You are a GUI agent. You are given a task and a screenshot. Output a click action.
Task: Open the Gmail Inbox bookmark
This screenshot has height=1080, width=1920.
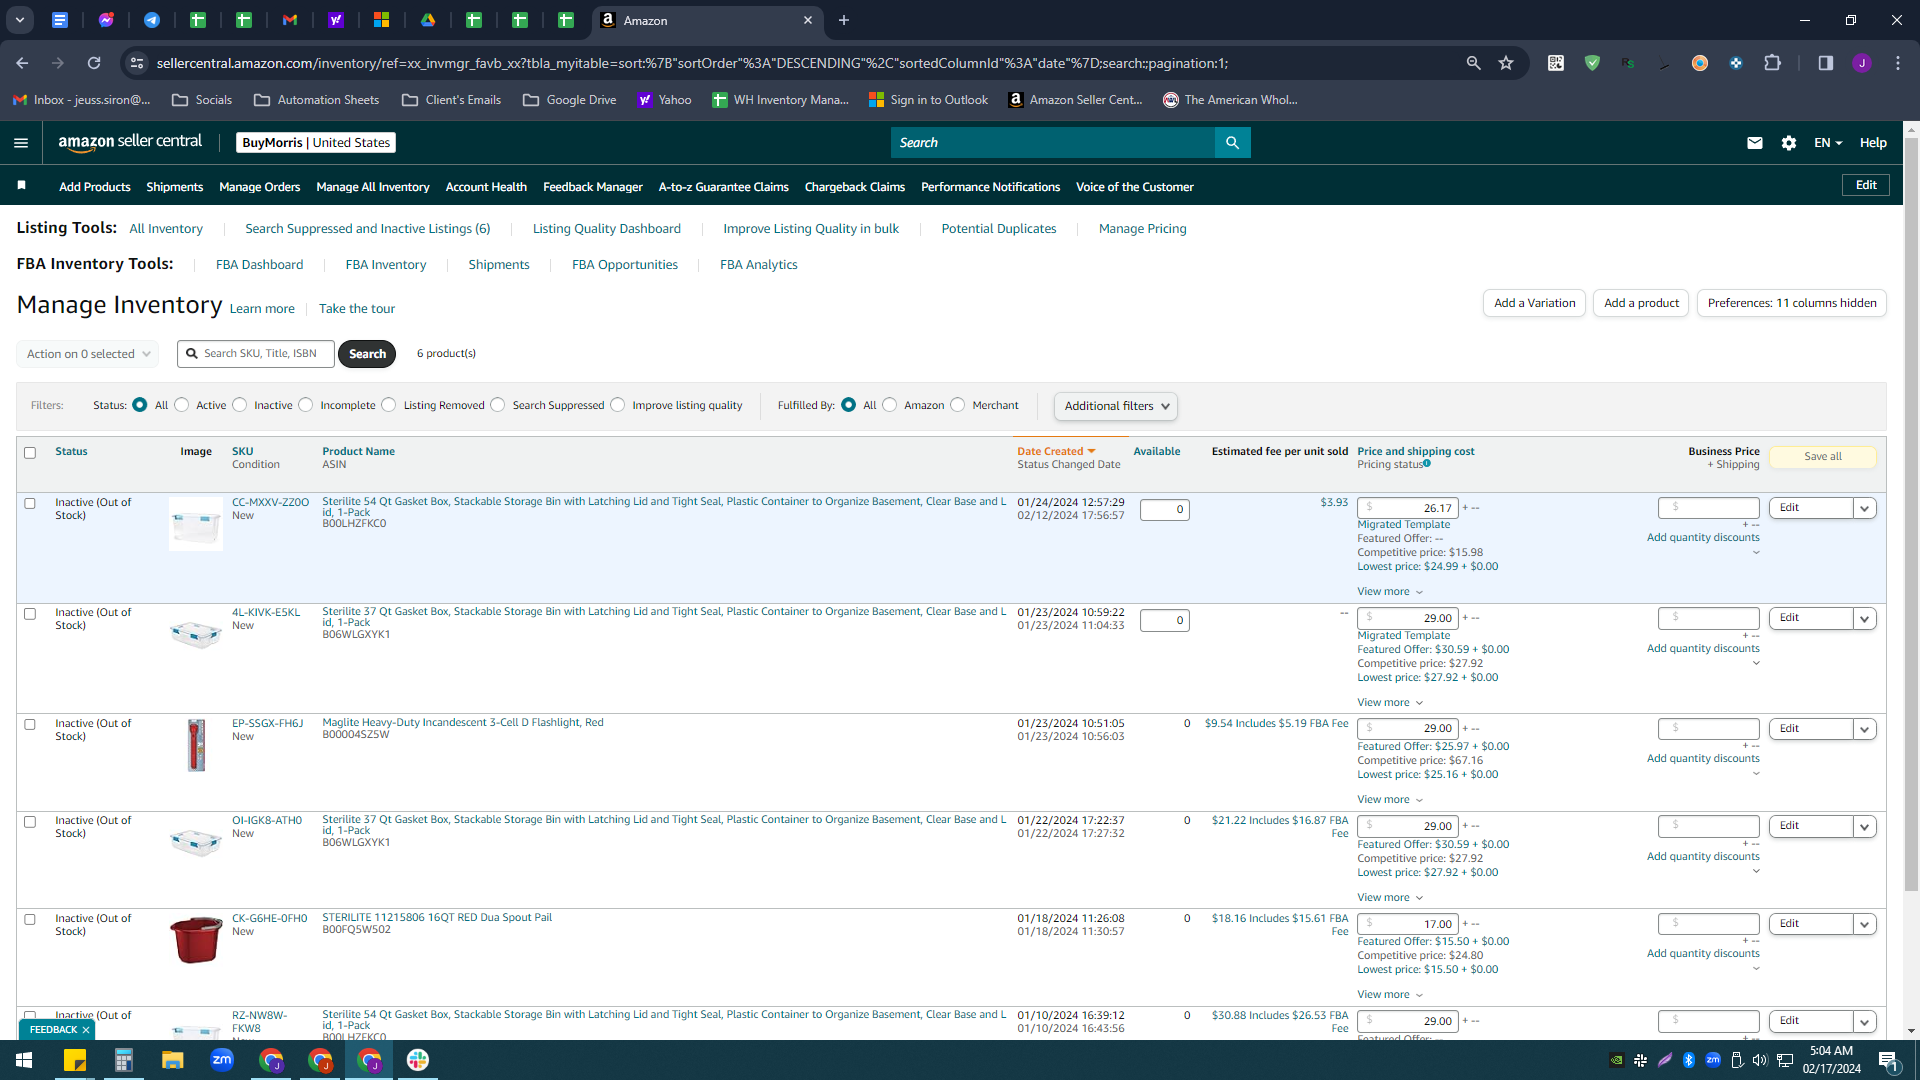pyautogui.click(x=82, y=100)
